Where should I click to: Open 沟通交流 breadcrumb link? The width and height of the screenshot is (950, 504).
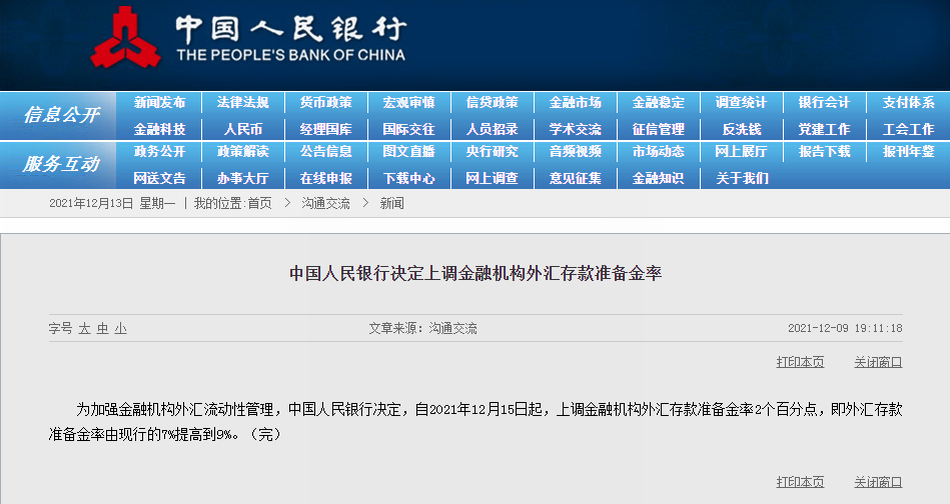pyautogui.click(x=325, y=204)
